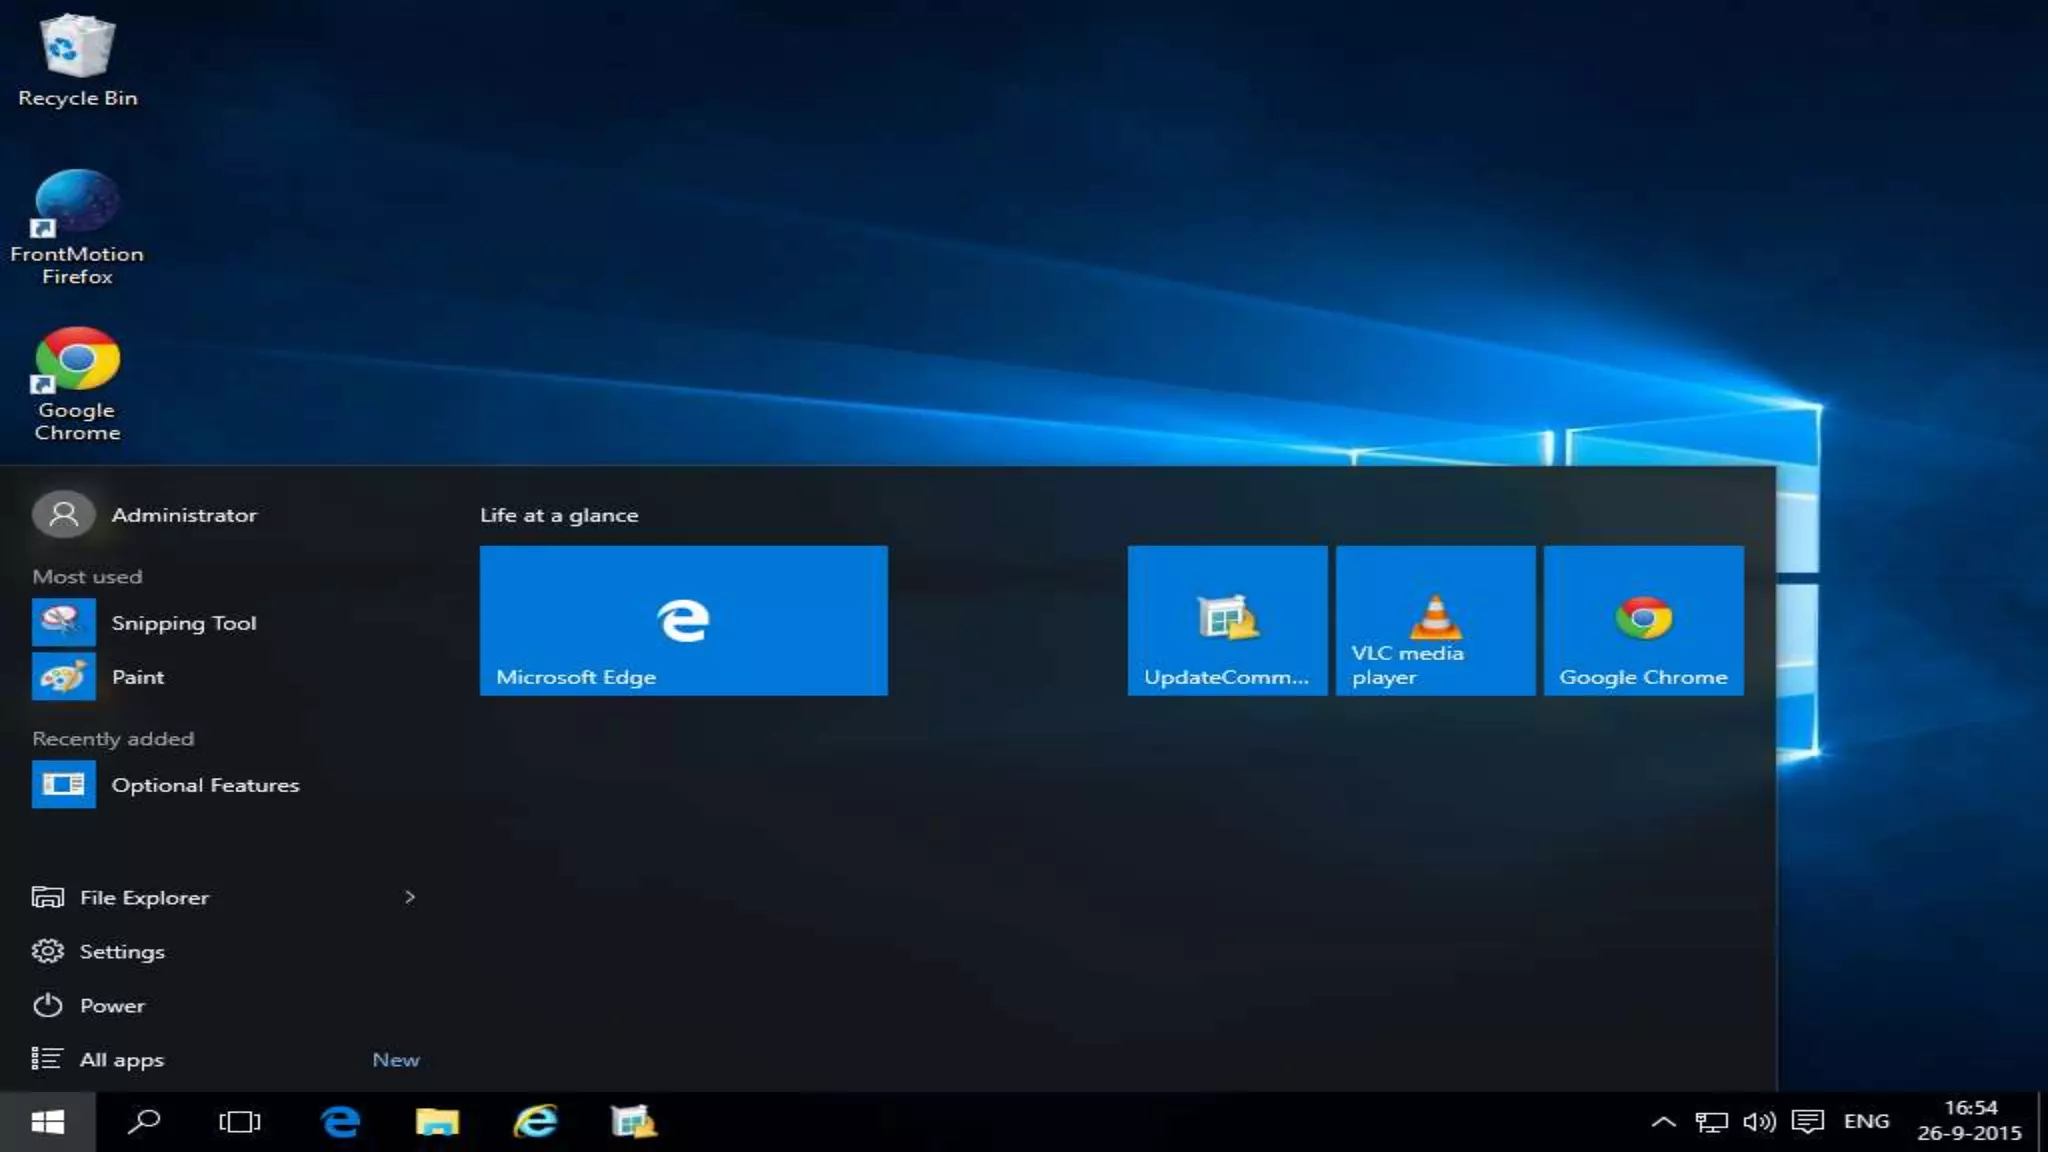2048x1152 pixels.
Task: Open File Explorer from Start menu
Action: [x=144, y=897]
